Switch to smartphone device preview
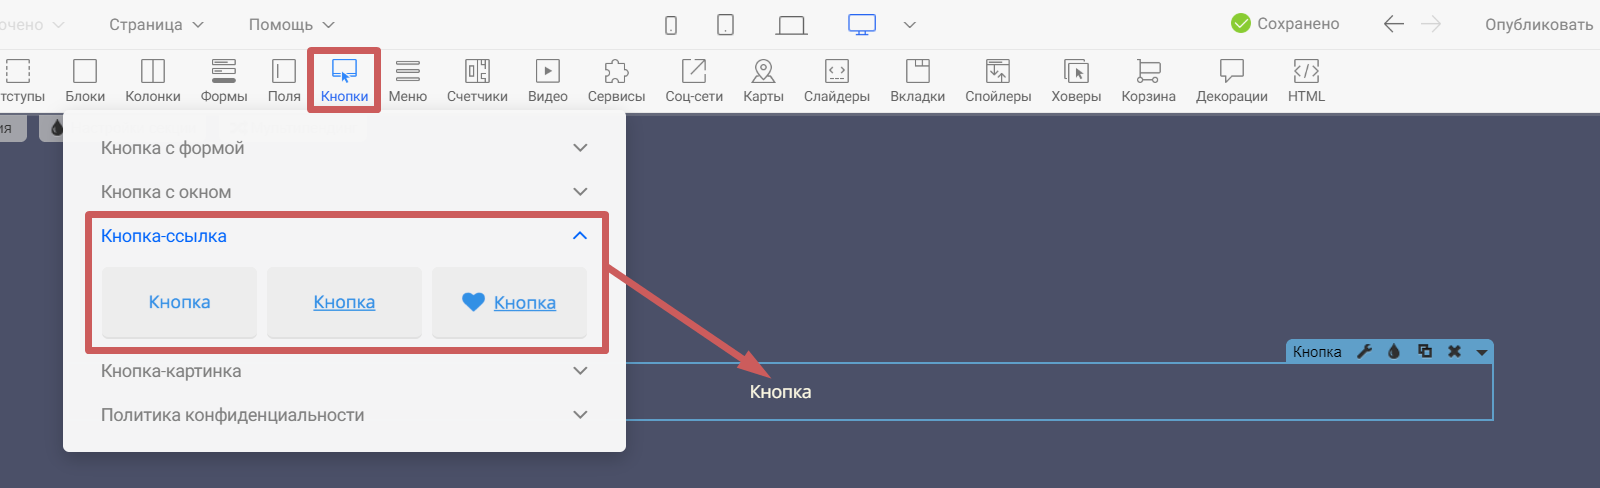 click(x=671, y=25)
